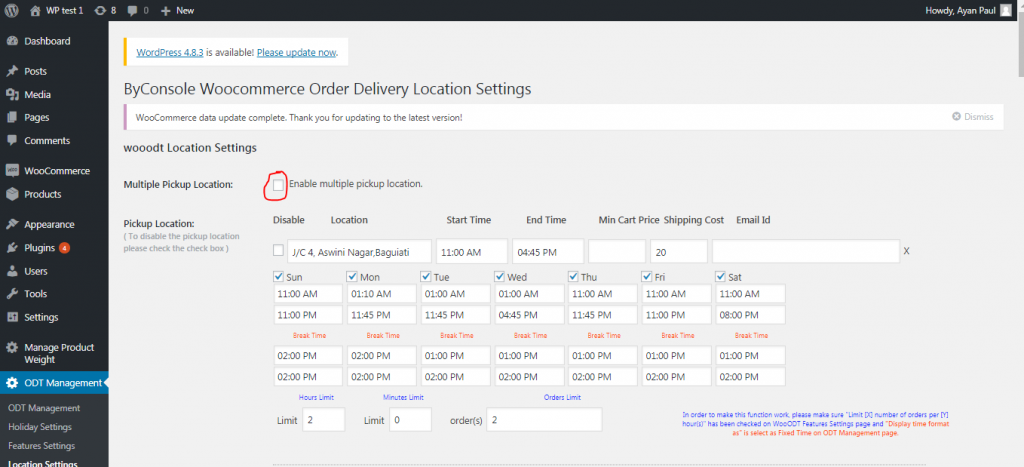1024x467 pixels.
Task: Click the Products box icon
Action: [12, 194]
